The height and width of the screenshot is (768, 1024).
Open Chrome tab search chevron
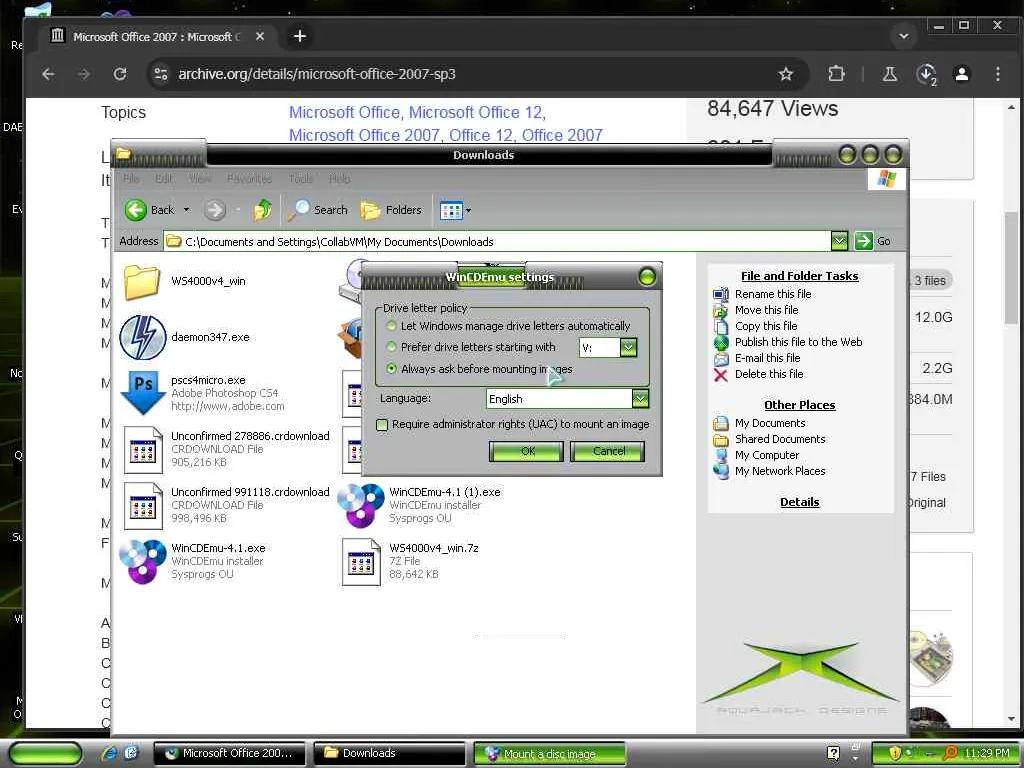point(904,36)
